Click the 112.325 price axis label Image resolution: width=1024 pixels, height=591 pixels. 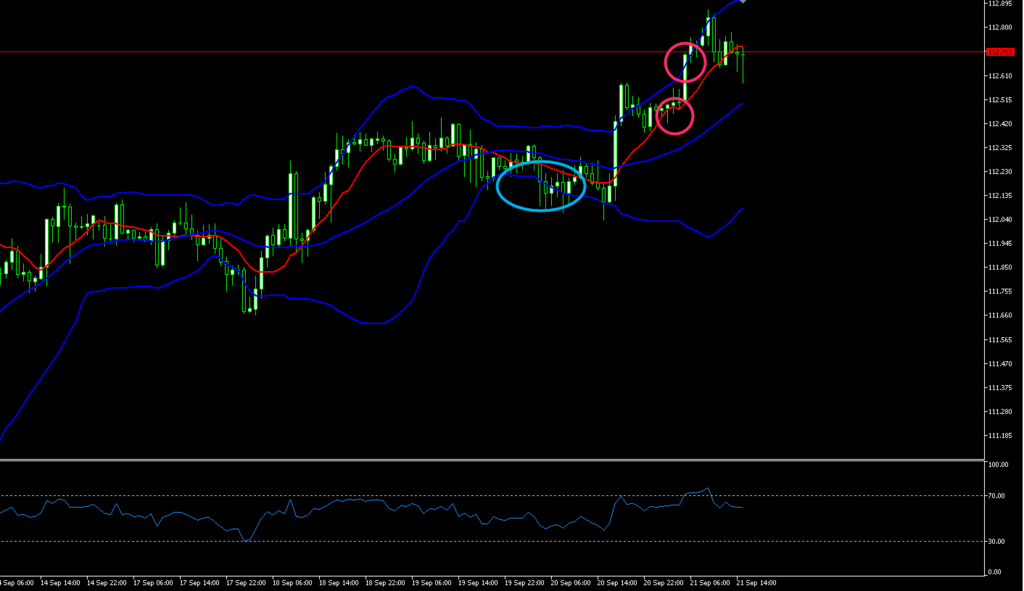(x=1000, y=148)
